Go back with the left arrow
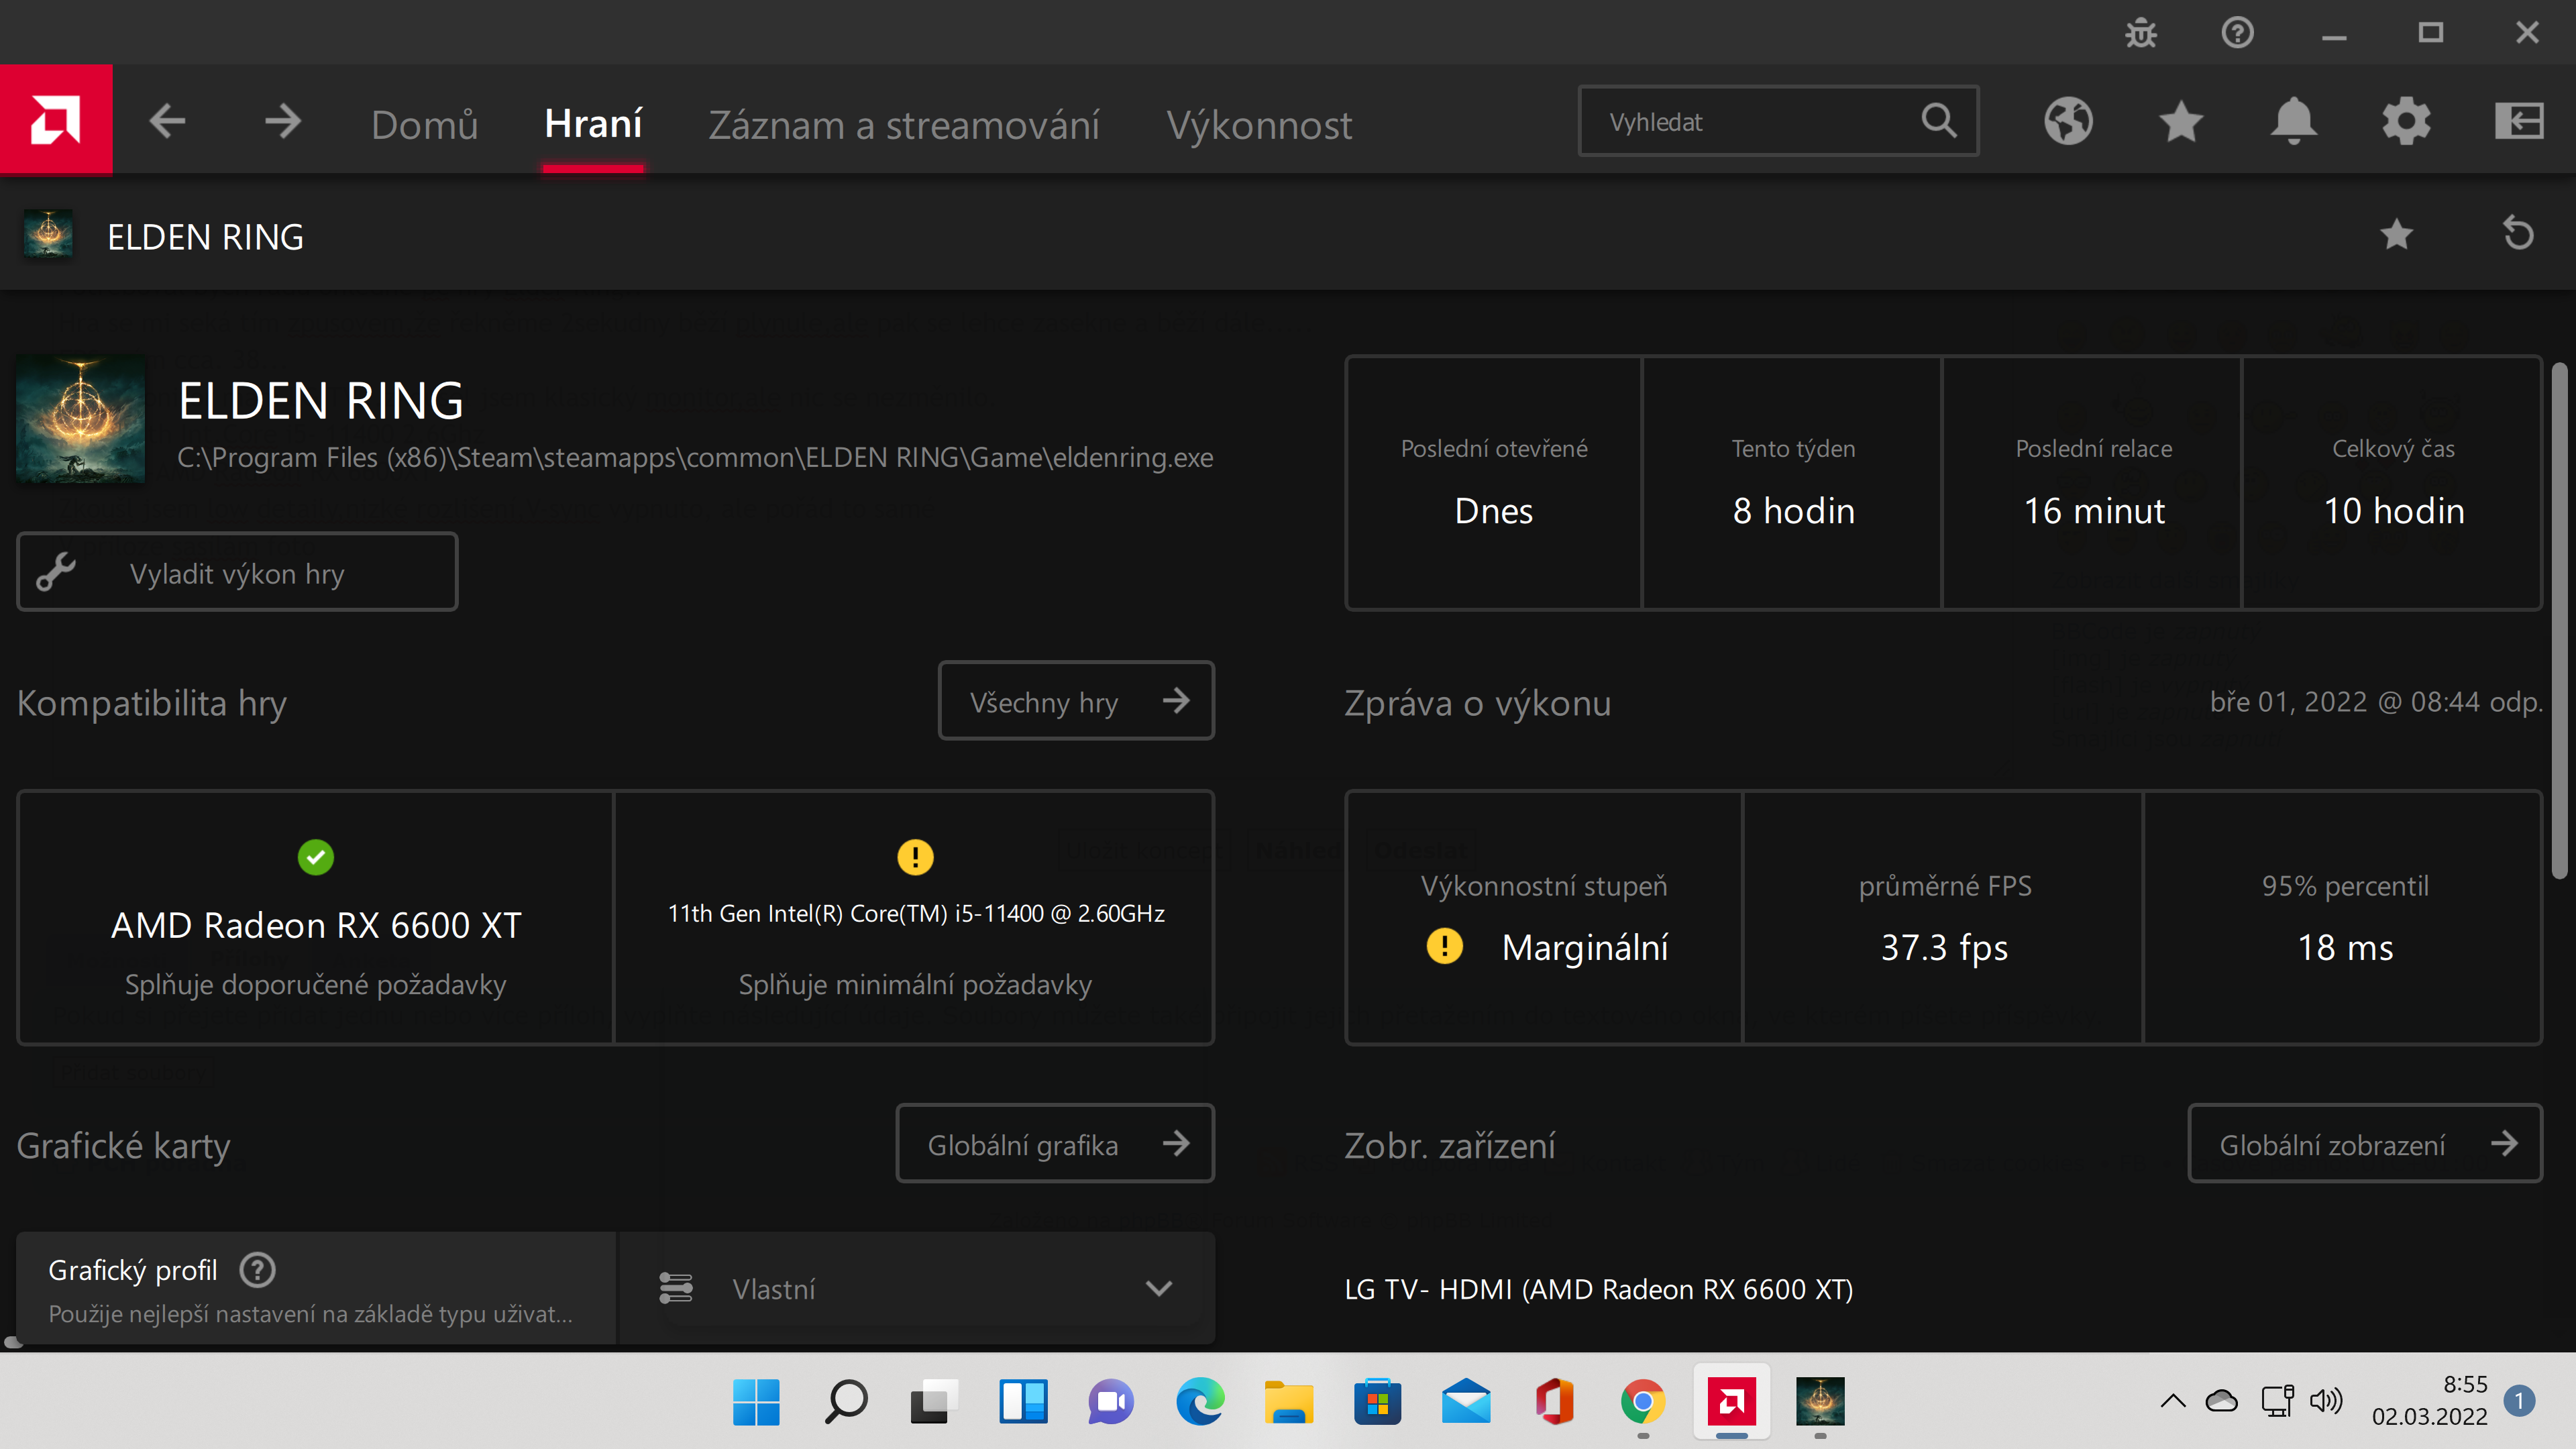The image size is (2576, 1449). 167,122
